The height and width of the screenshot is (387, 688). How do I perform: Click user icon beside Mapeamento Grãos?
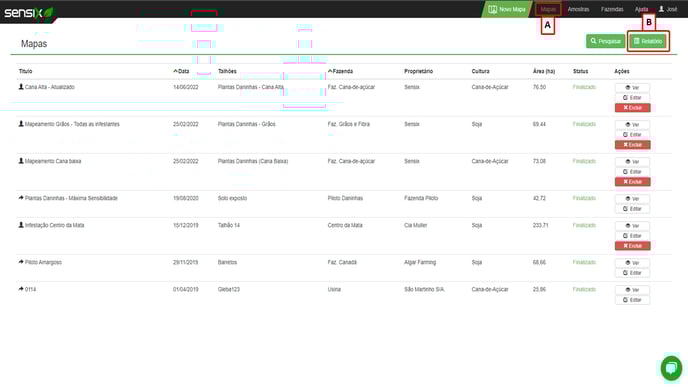21,124
